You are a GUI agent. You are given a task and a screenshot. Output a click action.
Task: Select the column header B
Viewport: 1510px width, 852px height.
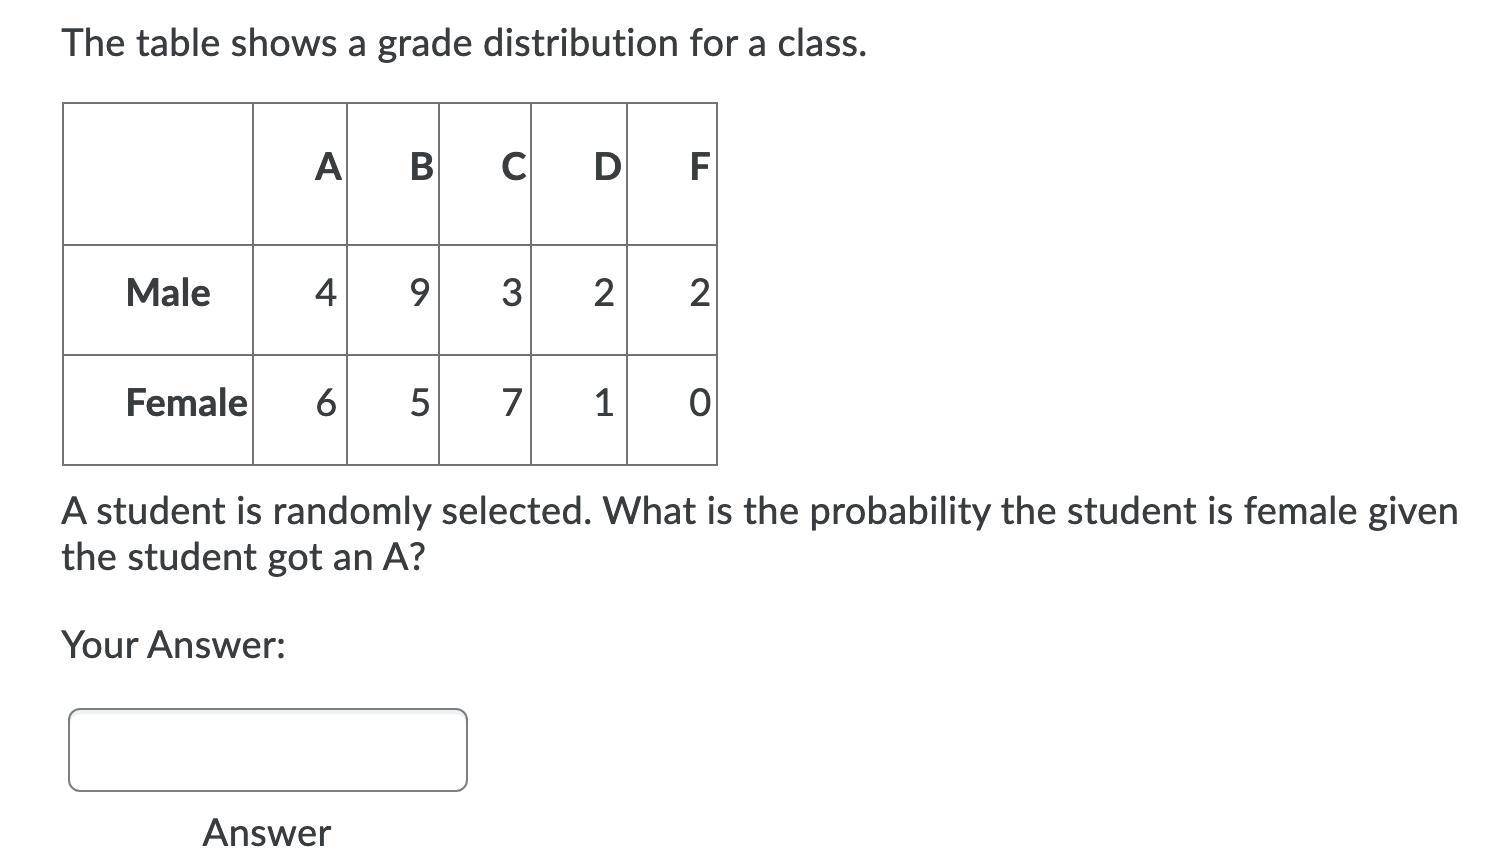[393, 174]
